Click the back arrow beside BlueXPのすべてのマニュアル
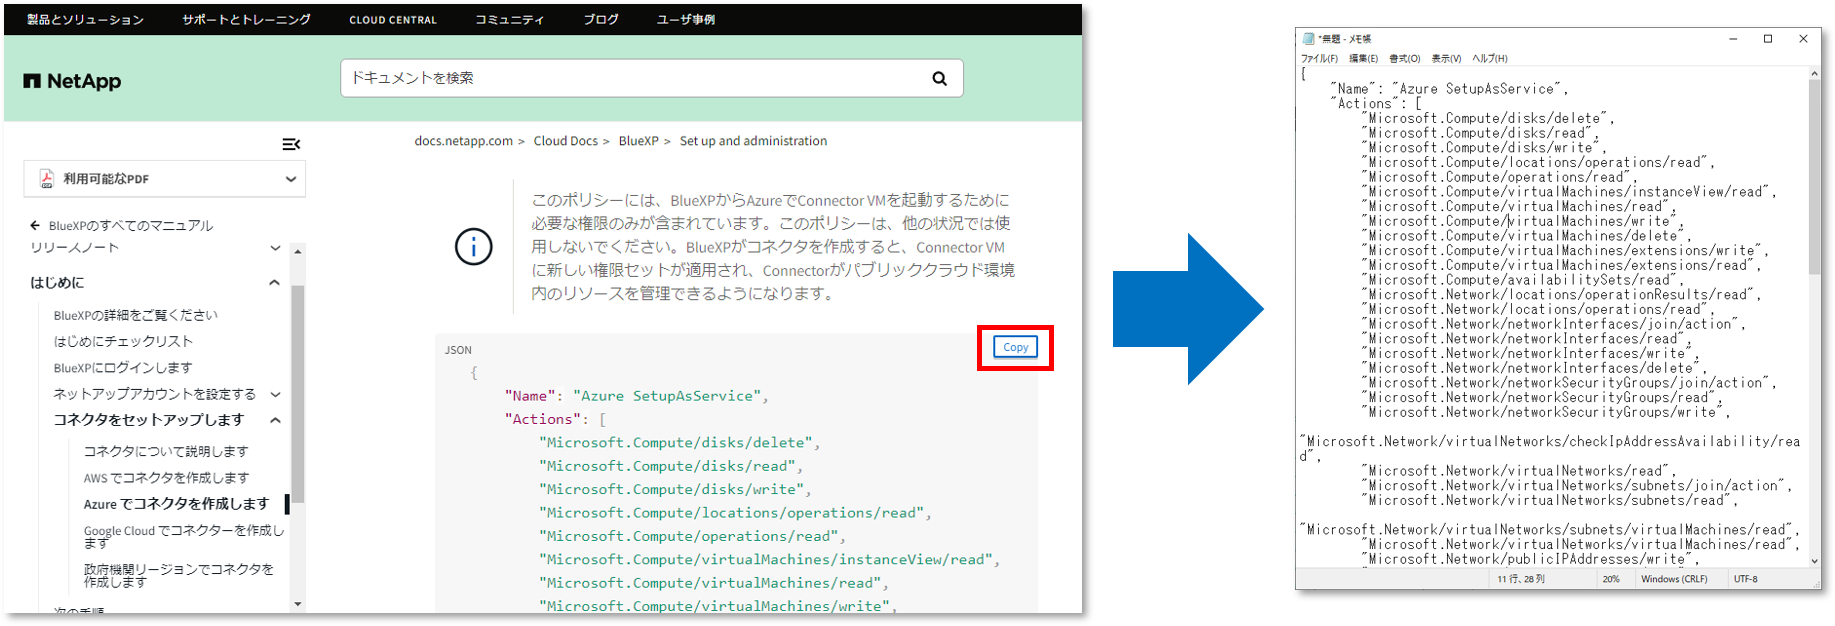Viewport: 1835px width, 626px height. (x=35, y=226)
